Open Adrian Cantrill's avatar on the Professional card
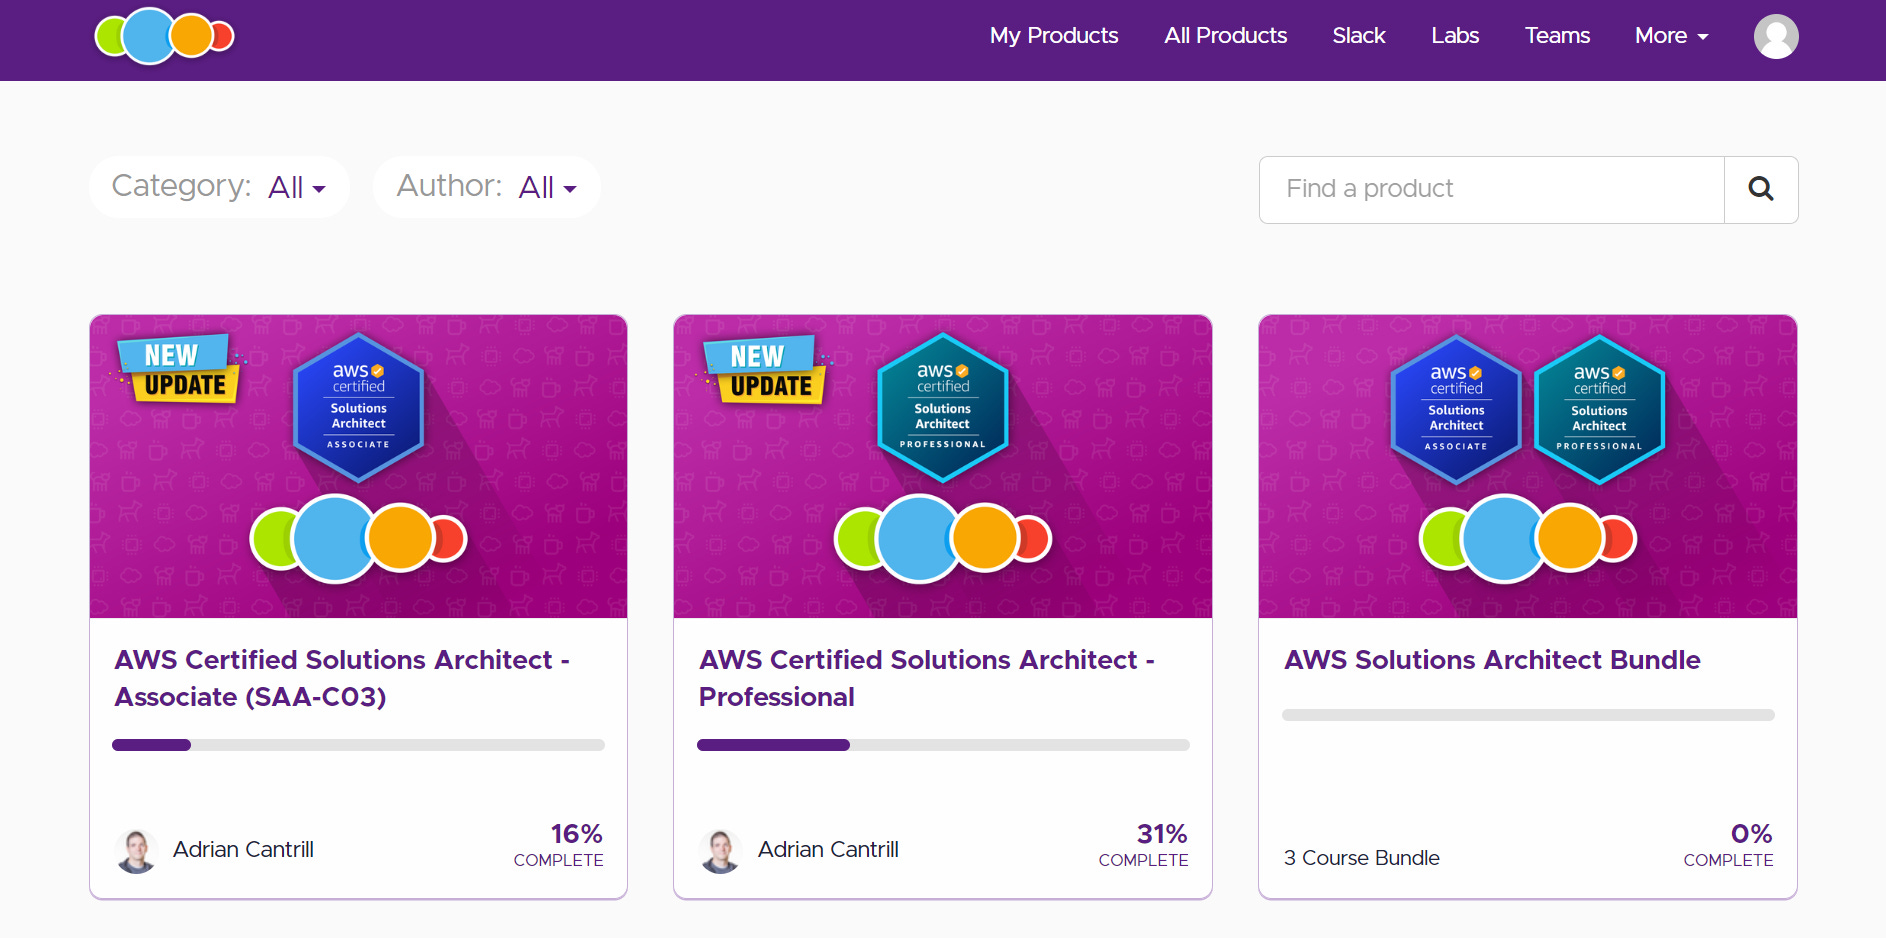Image resolution: width=1886 pixels, height=938 pixels. 720,850
